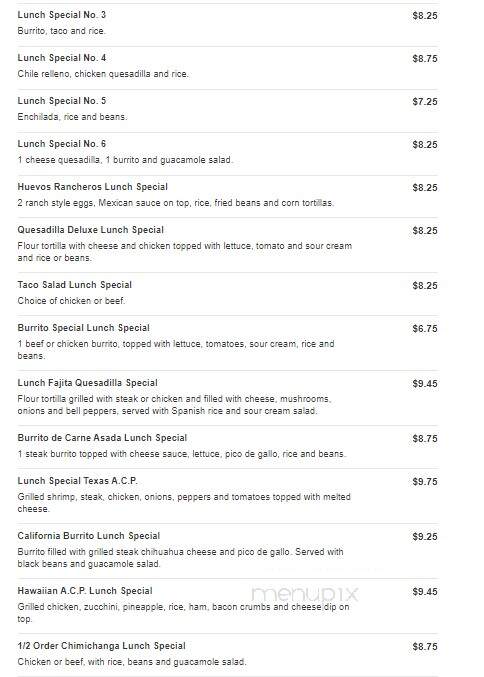This screenshot has width=484, height=677.
Task: Open Quesadilla Deluxe Lunch Special
Action: [x=91, y=230]
